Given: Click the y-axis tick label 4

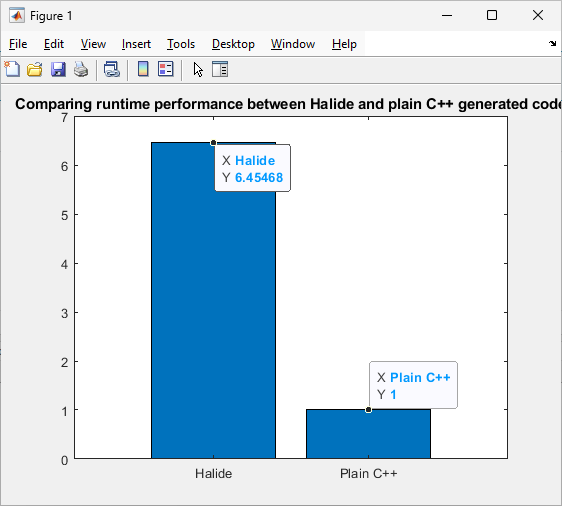Looking at the screenshot, I should tap(65, 264).
